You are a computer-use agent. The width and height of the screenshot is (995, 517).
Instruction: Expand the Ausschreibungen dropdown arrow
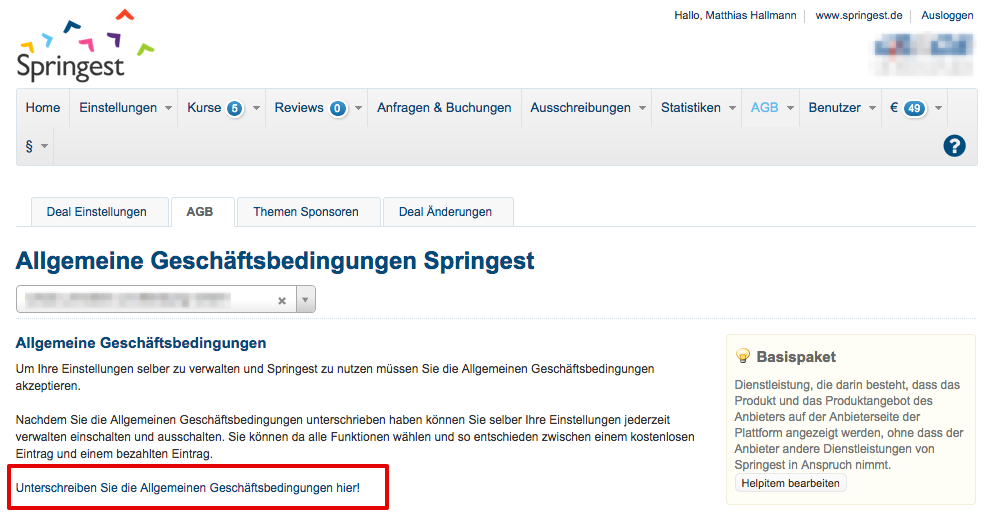642,108
